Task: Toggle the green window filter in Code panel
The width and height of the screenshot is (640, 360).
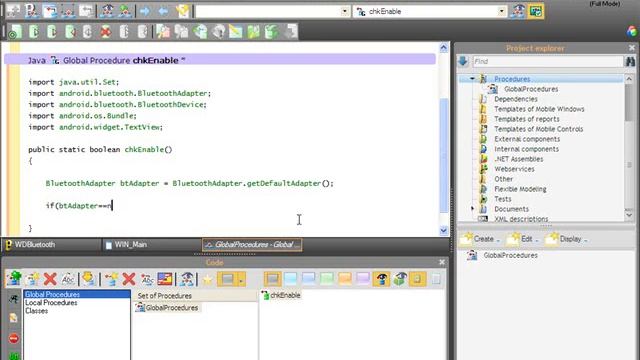Action: click(327, 279)
